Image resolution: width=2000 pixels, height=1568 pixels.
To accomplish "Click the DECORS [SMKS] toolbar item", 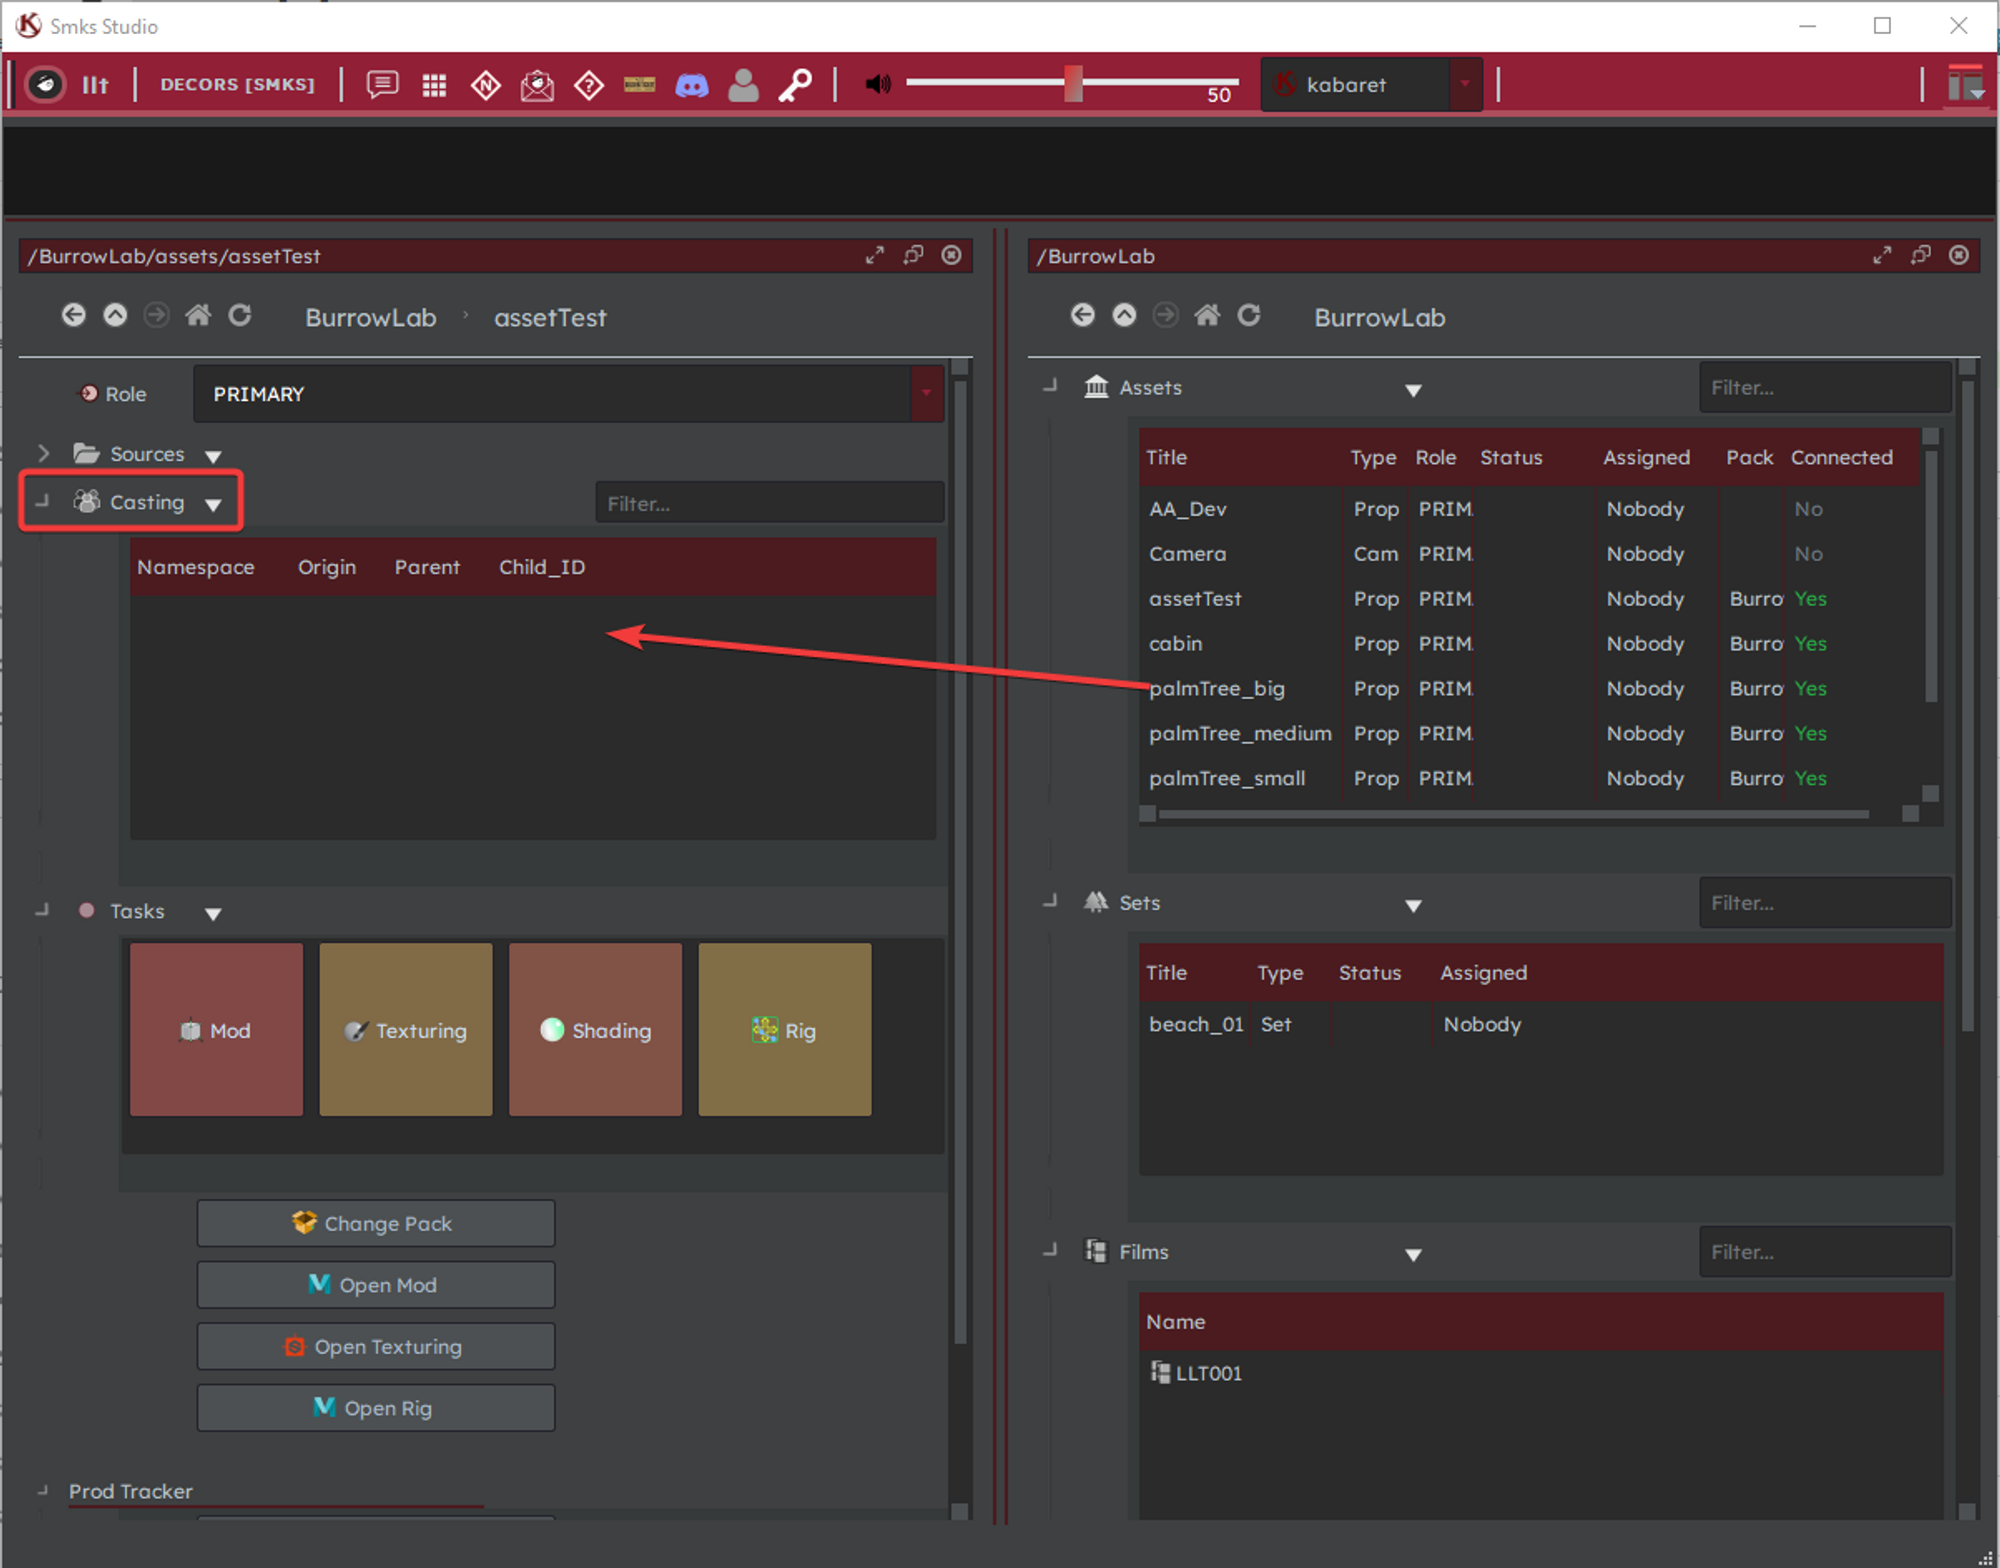I will 238,85.
